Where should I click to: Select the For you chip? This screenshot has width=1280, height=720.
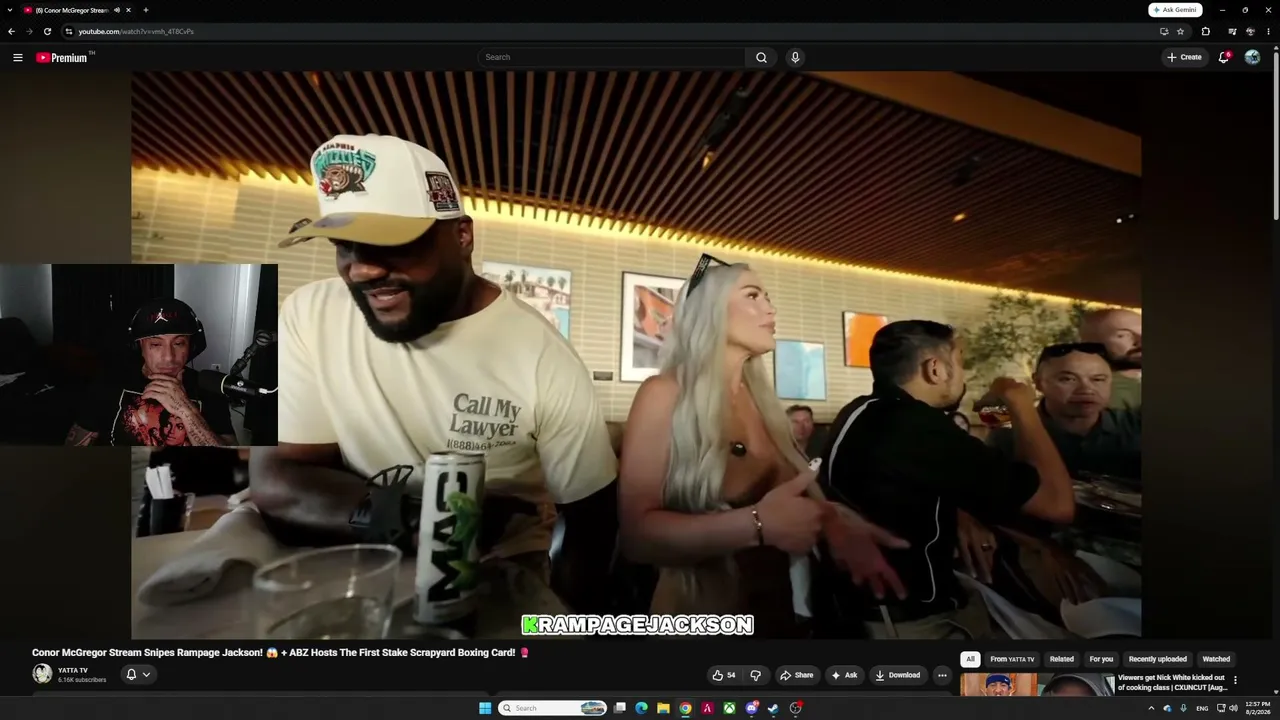pyautogui.click(x=1101, y=659)
